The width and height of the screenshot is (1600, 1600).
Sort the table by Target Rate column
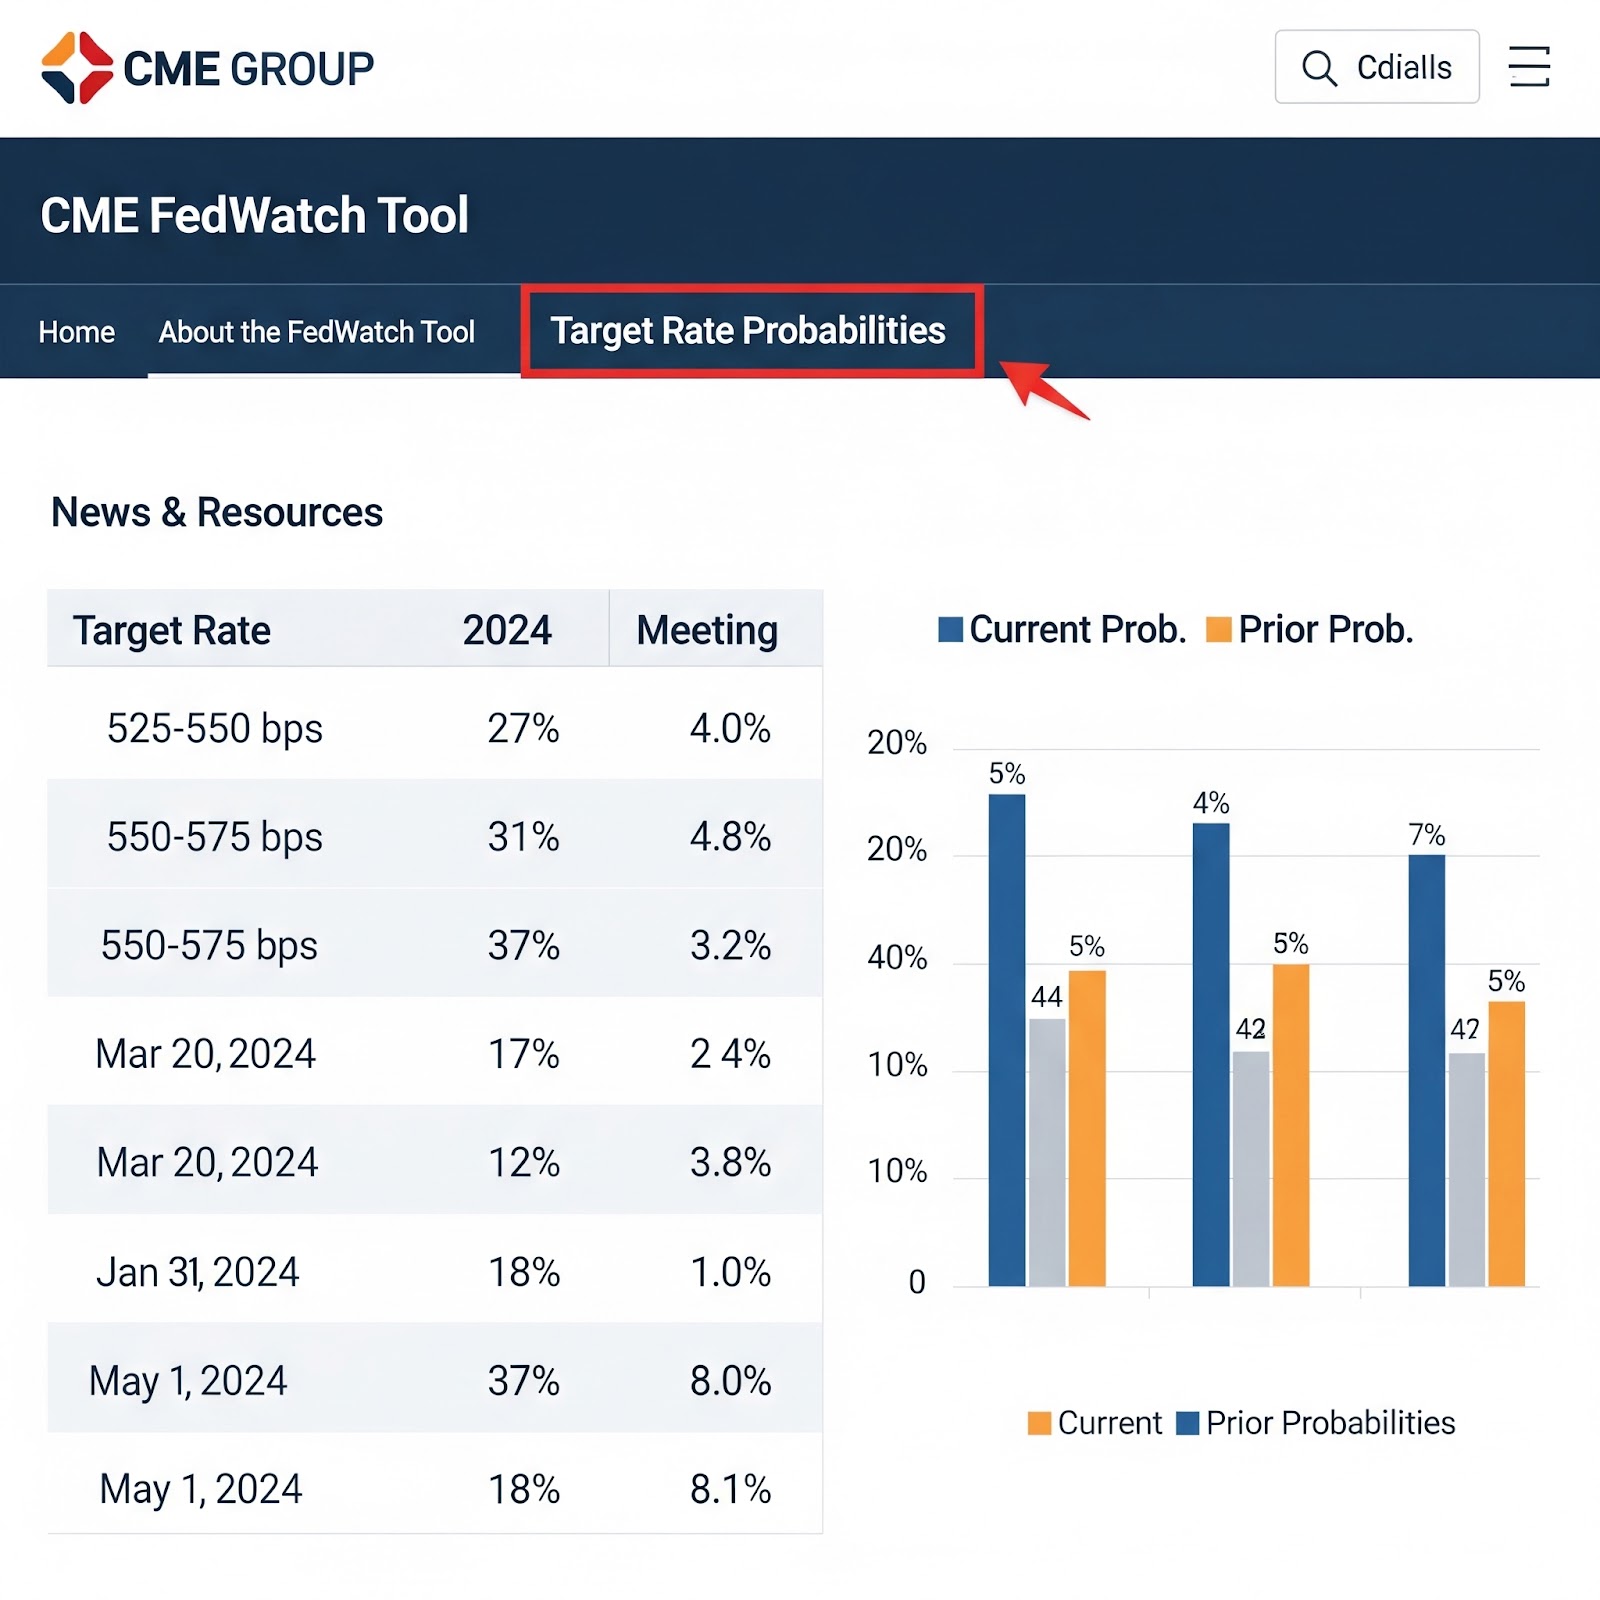[x=171, y=630]
